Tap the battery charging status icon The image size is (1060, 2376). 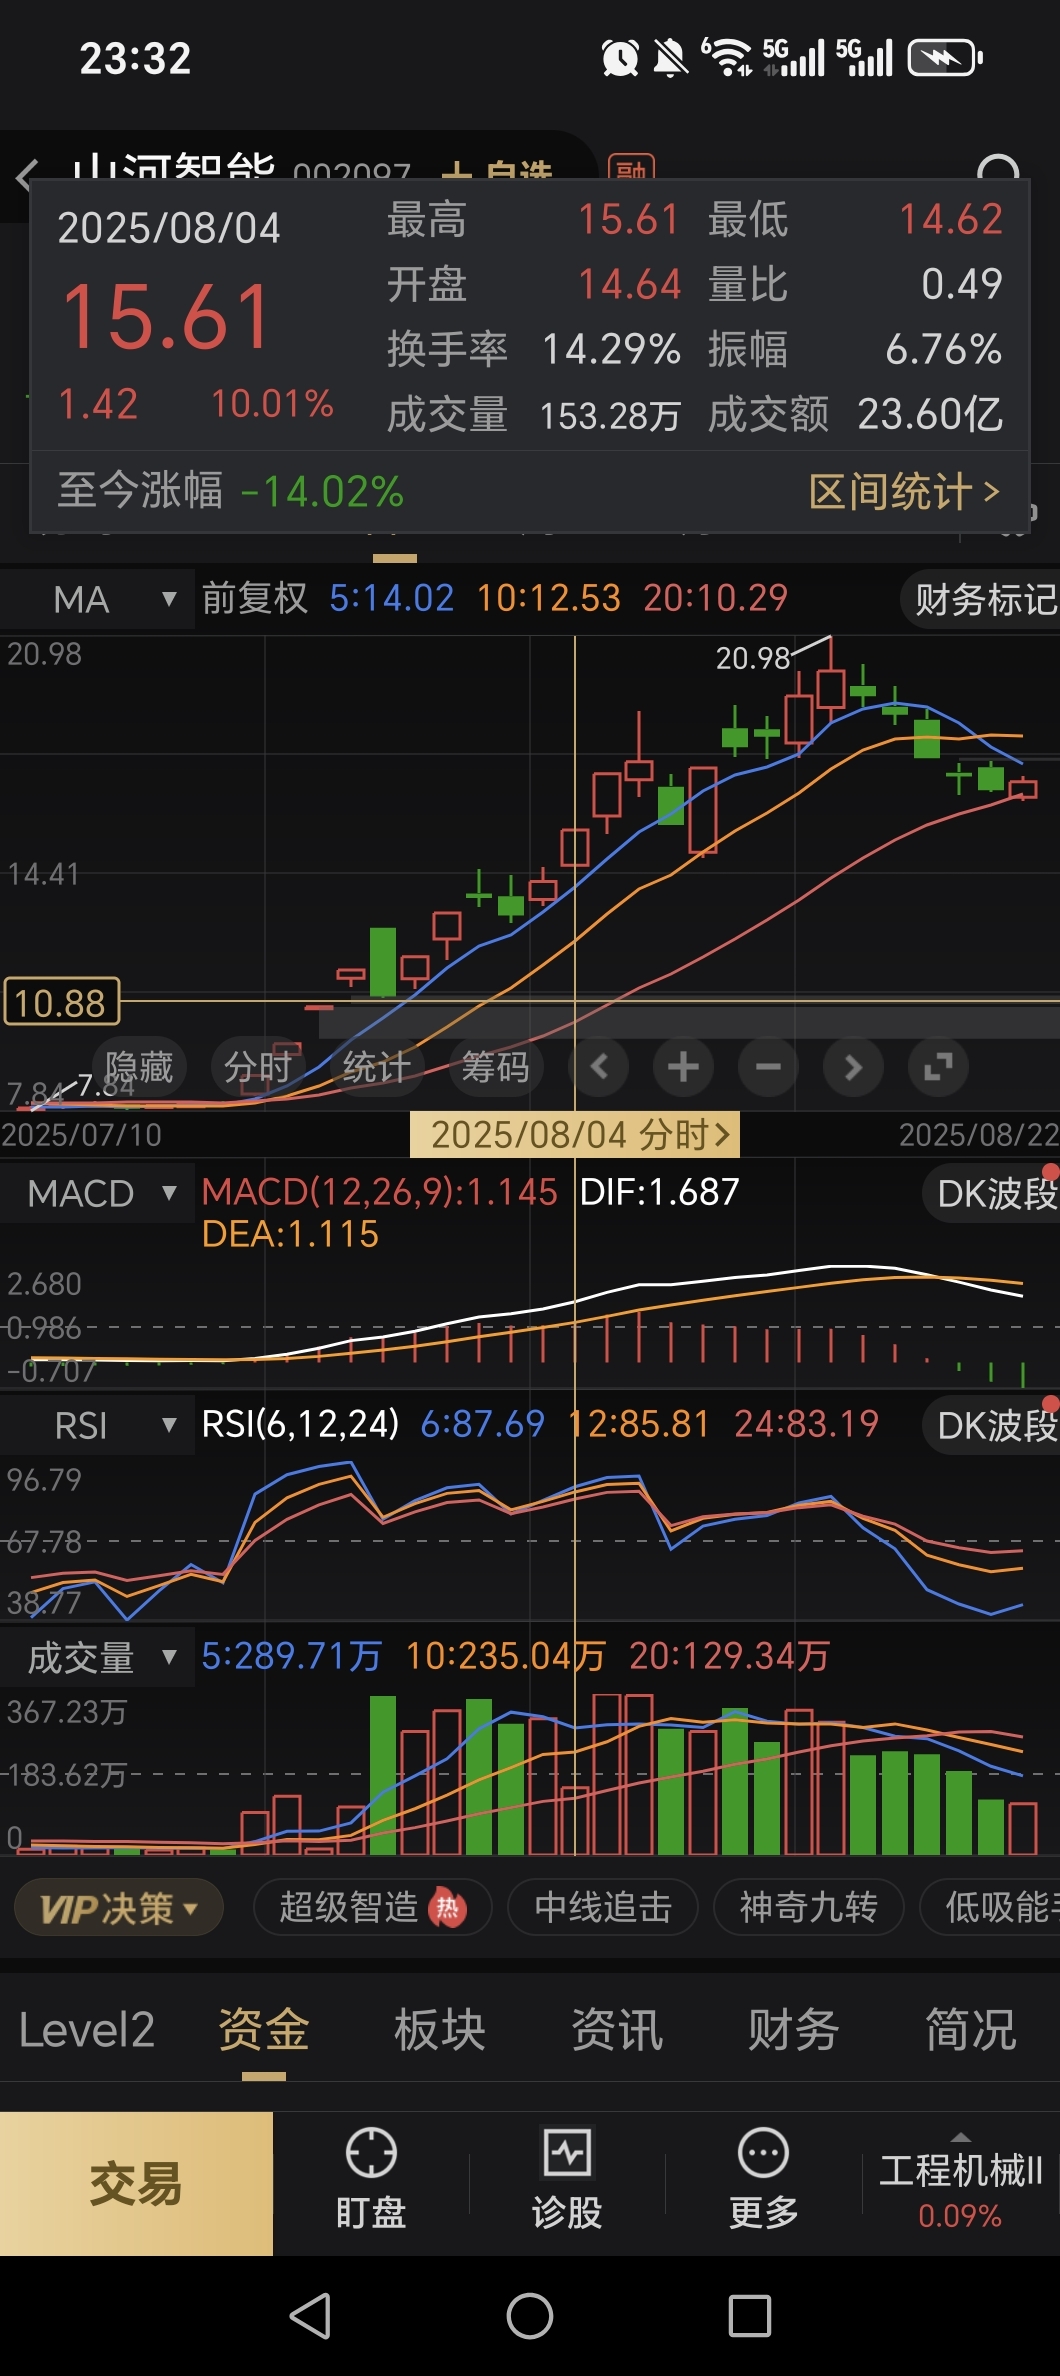pyautogui.click(x=945, y=58)
